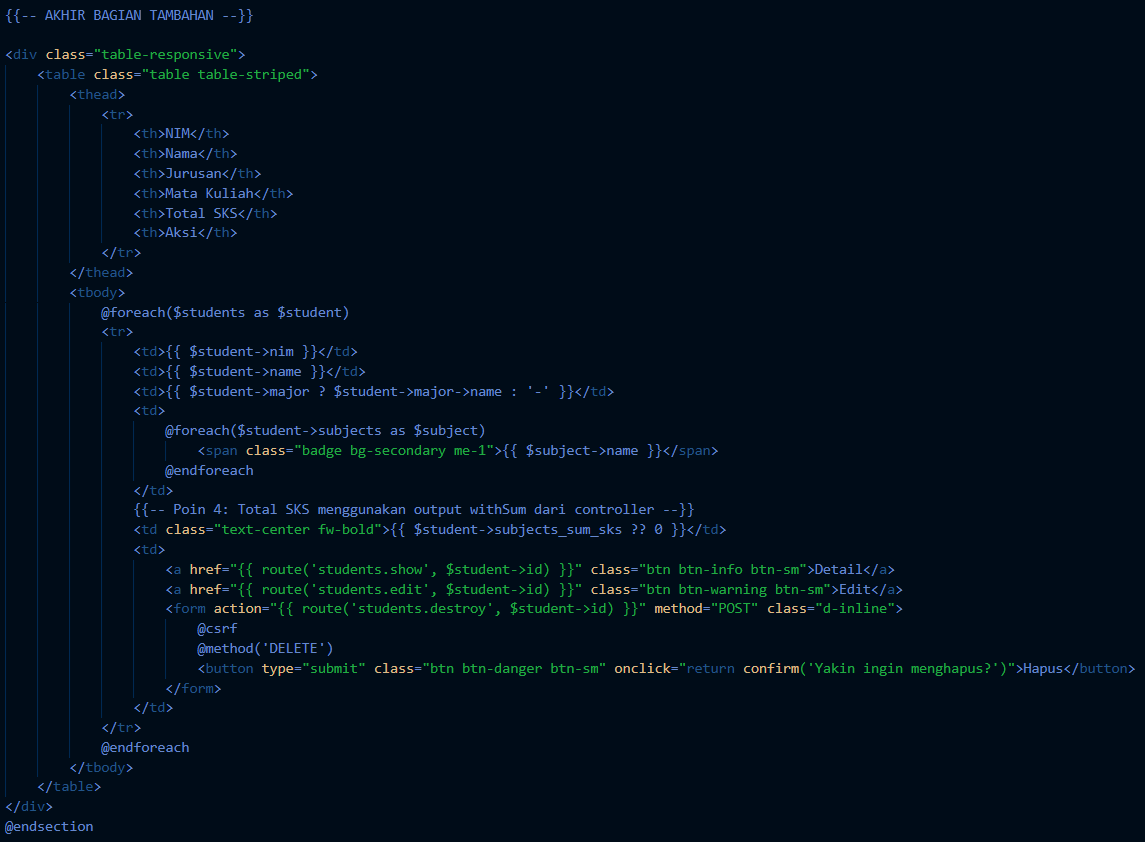This screenshot has width=1145, height=842.
Task: Click the 'students.edit' route string
Action: 370,589
